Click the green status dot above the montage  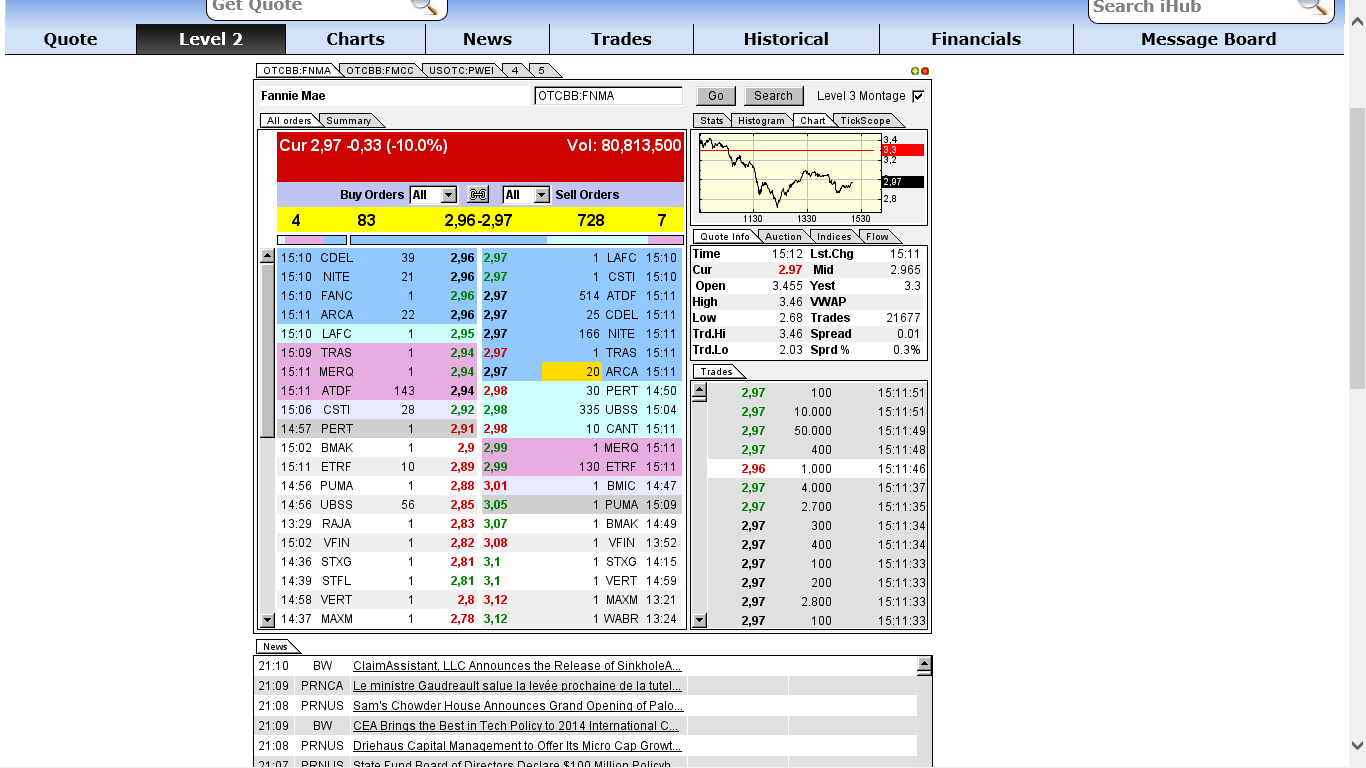915,70
